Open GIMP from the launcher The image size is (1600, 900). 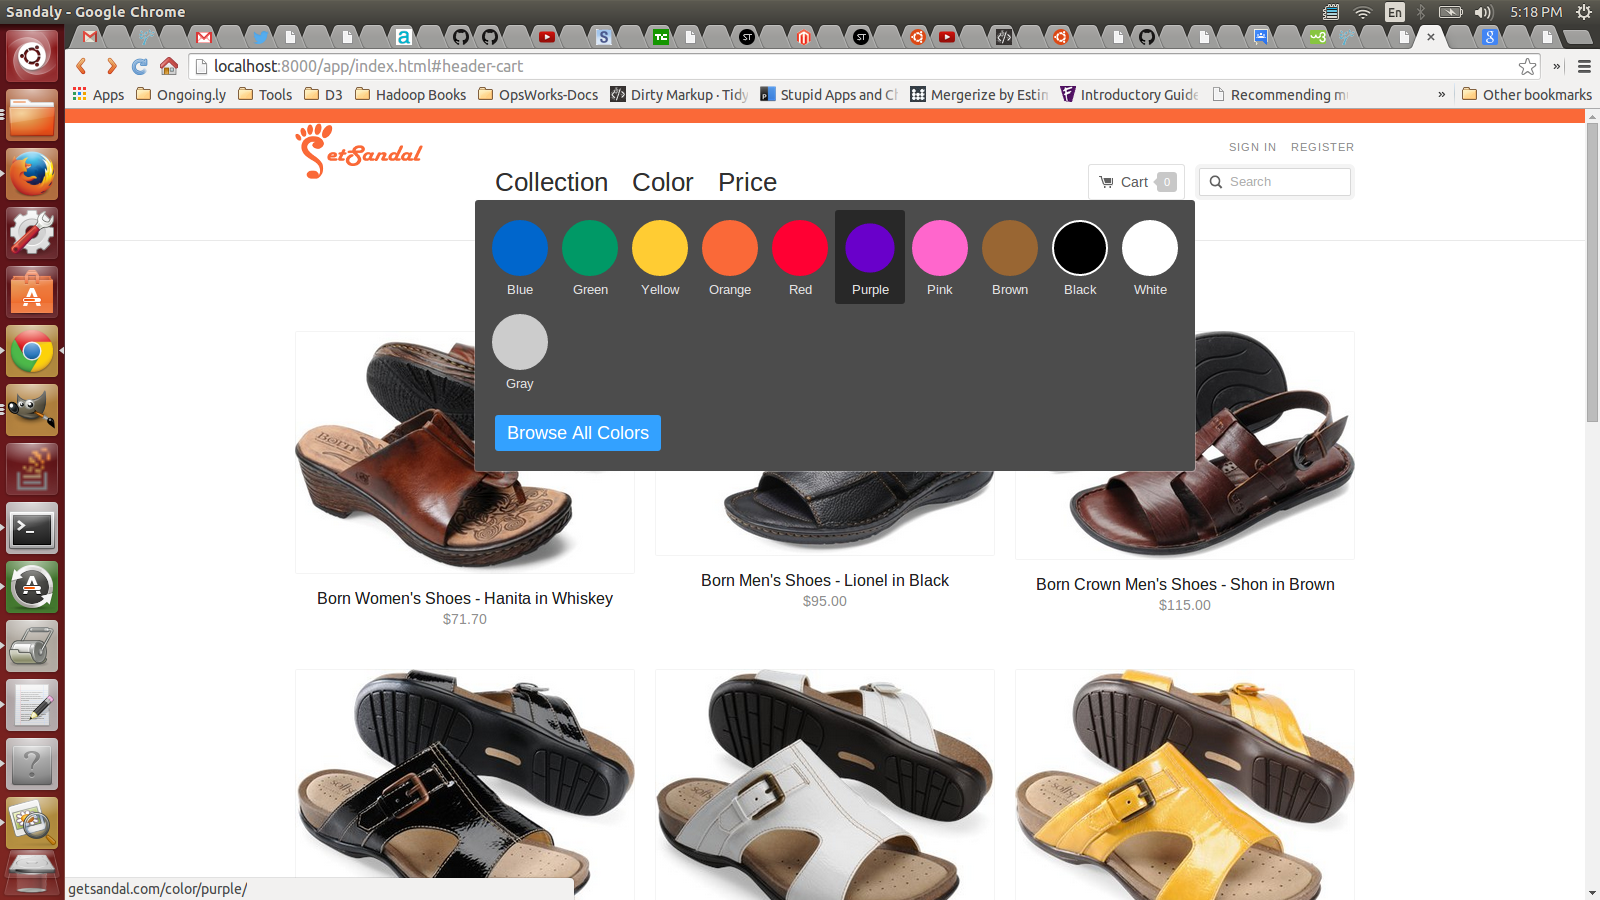[32, 410]
